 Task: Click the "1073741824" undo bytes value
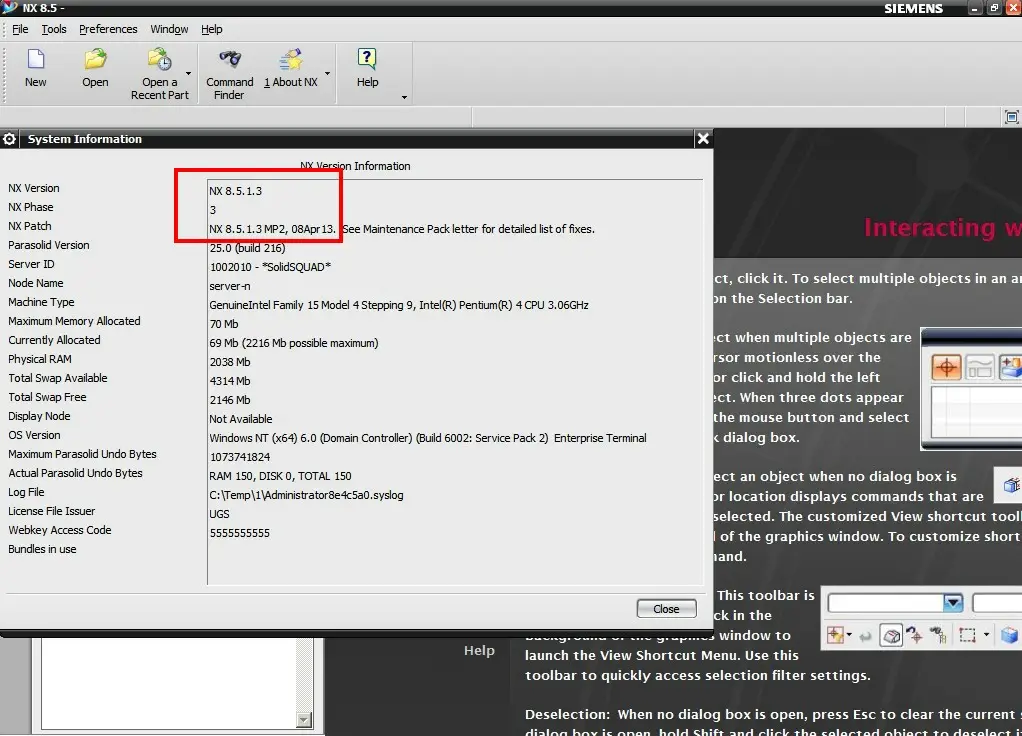pos(239,457)
